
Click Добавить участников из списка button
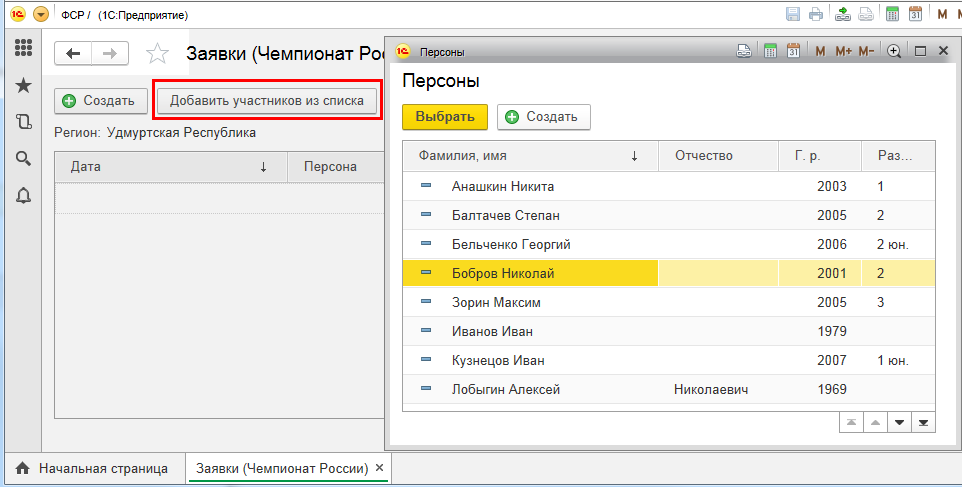[268, 101]
